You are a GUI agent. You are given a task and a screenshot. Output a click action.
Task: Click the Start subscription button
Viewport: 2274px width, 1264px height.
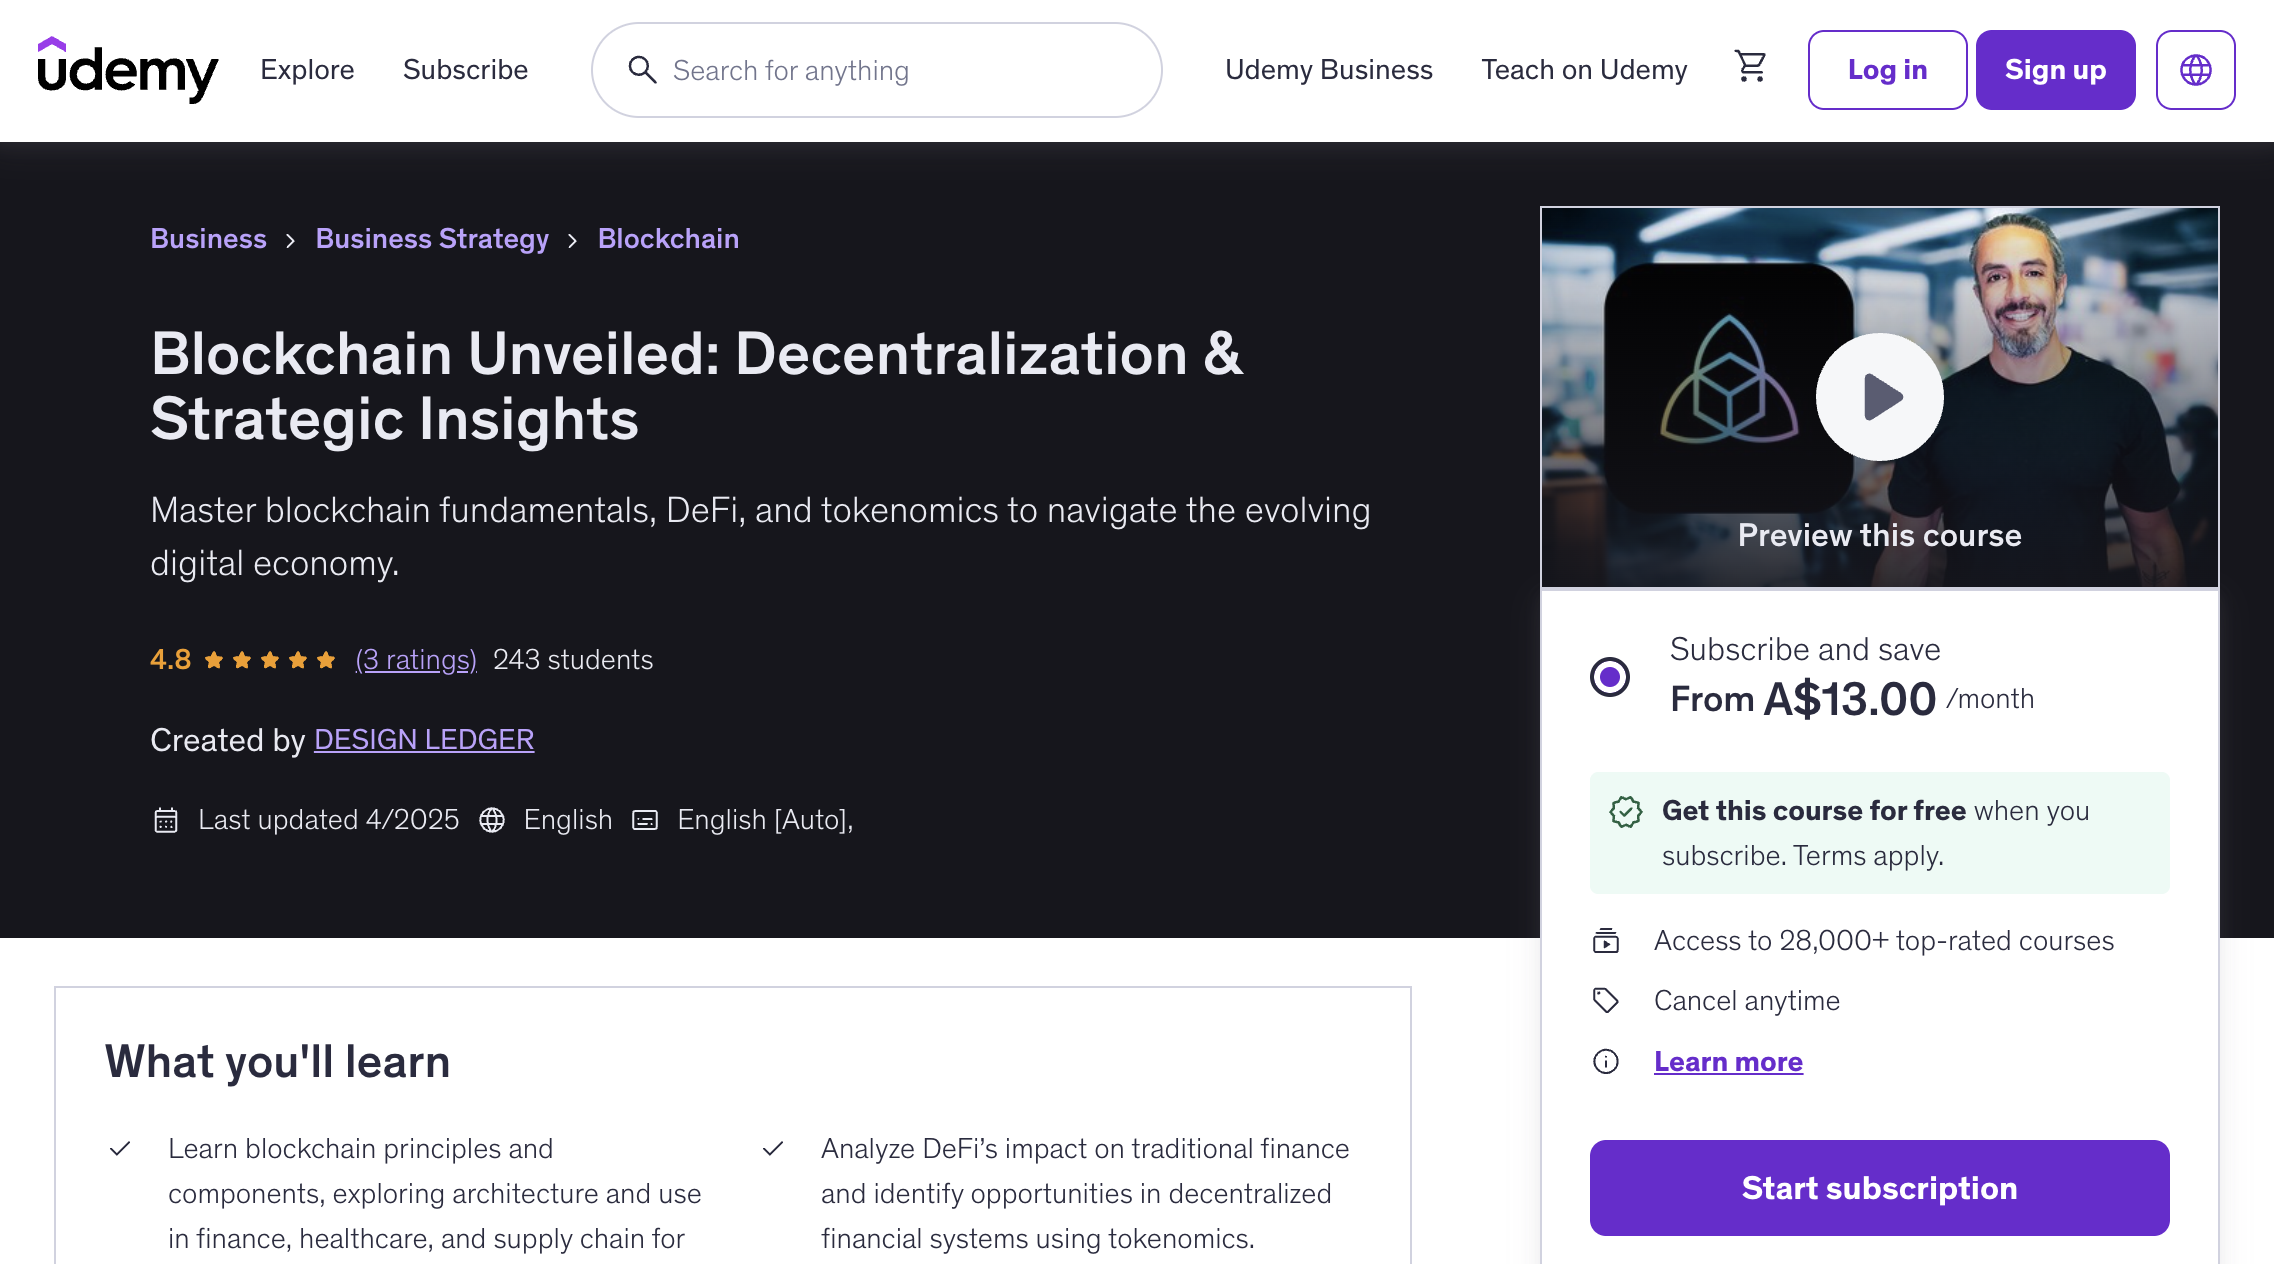[x=1880, y=1188]
